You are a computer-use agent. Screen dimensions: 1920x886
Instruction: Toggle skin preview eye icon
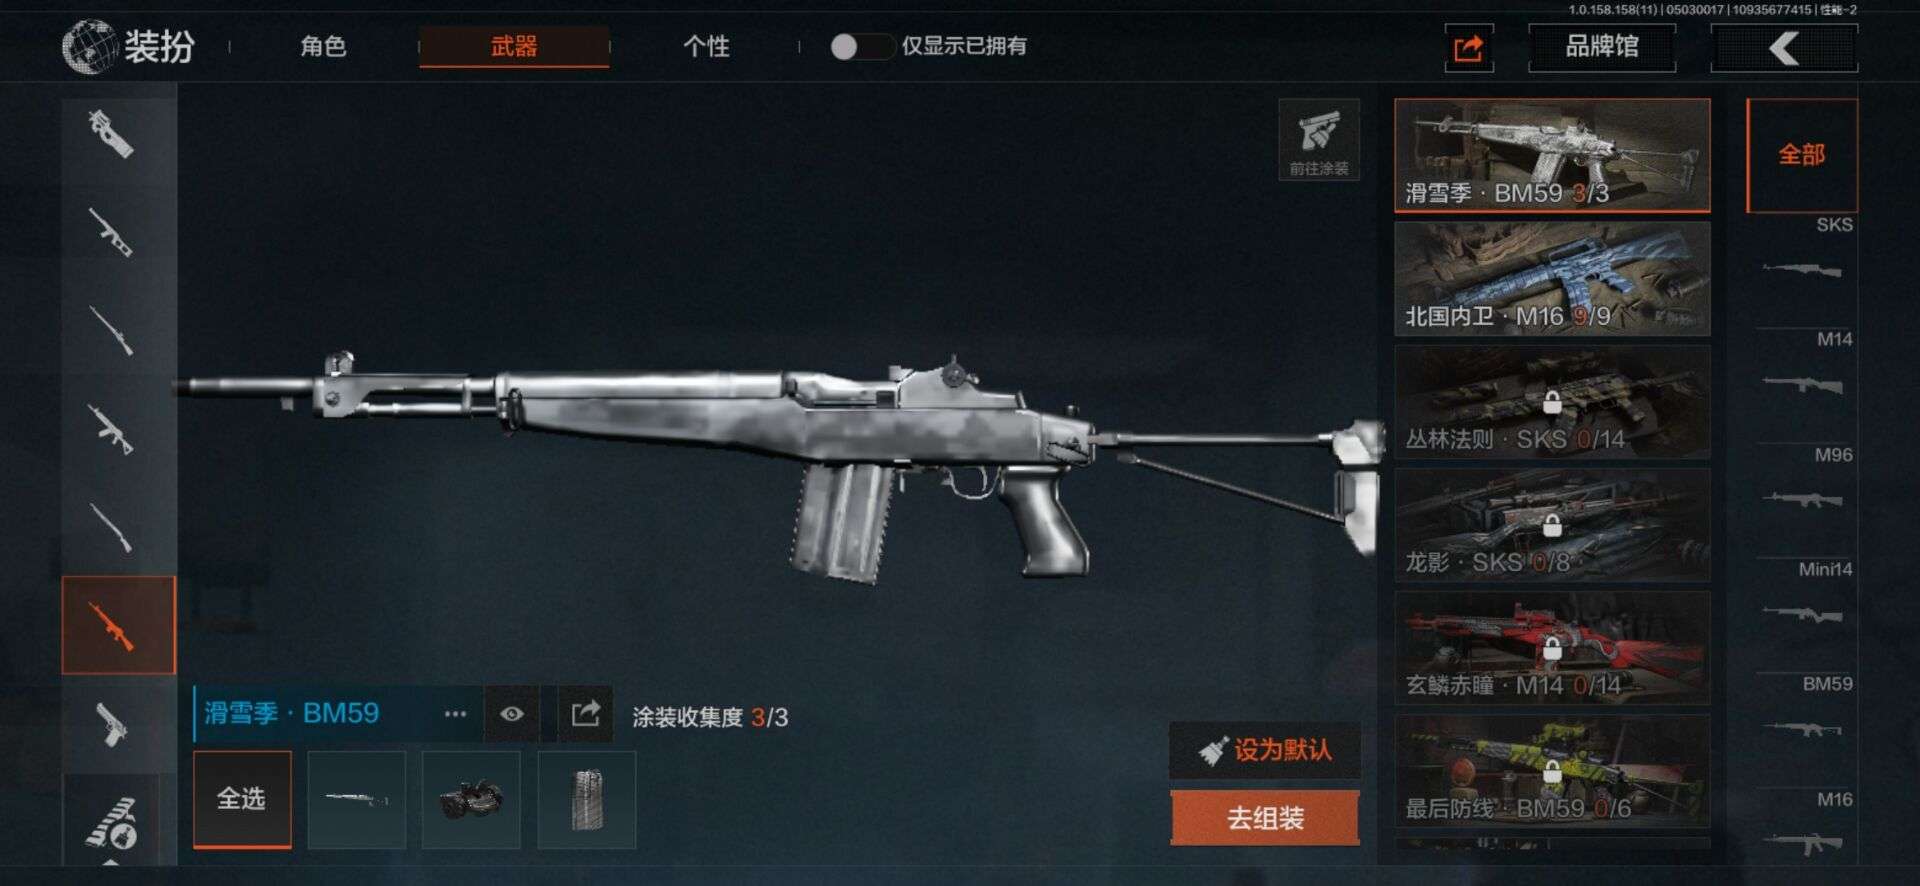pos(512,713)
